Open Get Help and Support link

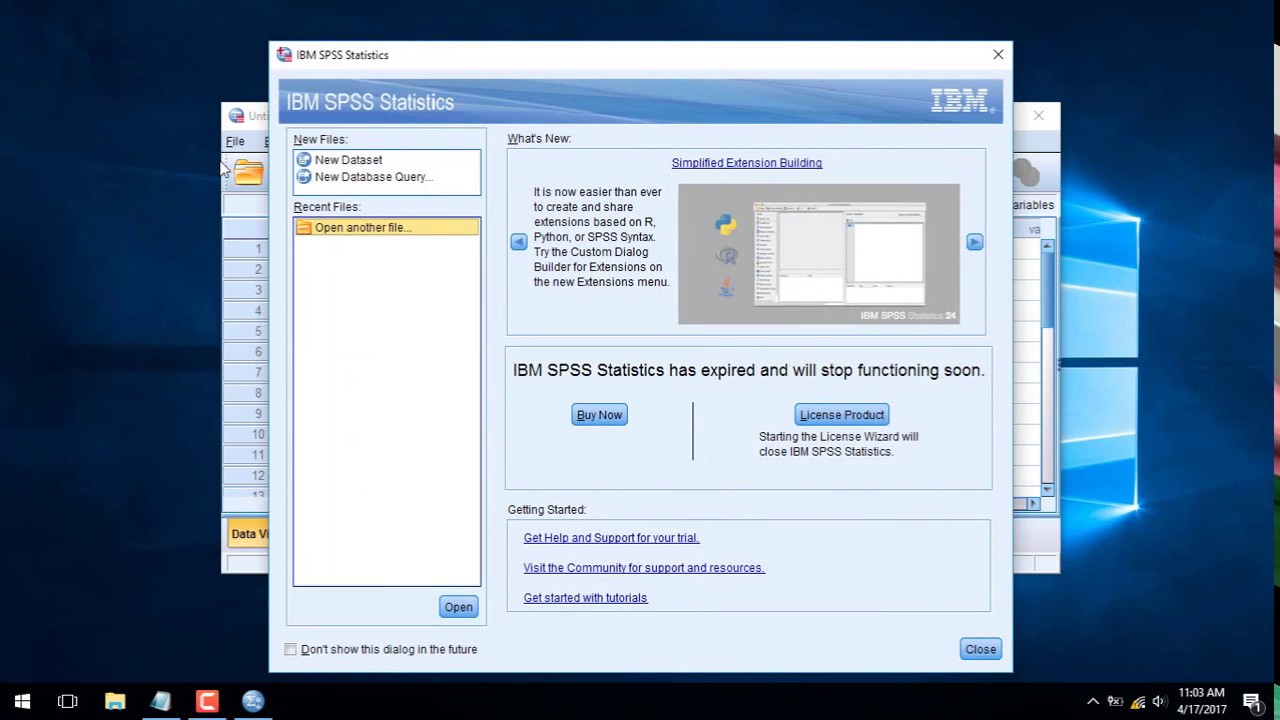pos(611,538)
